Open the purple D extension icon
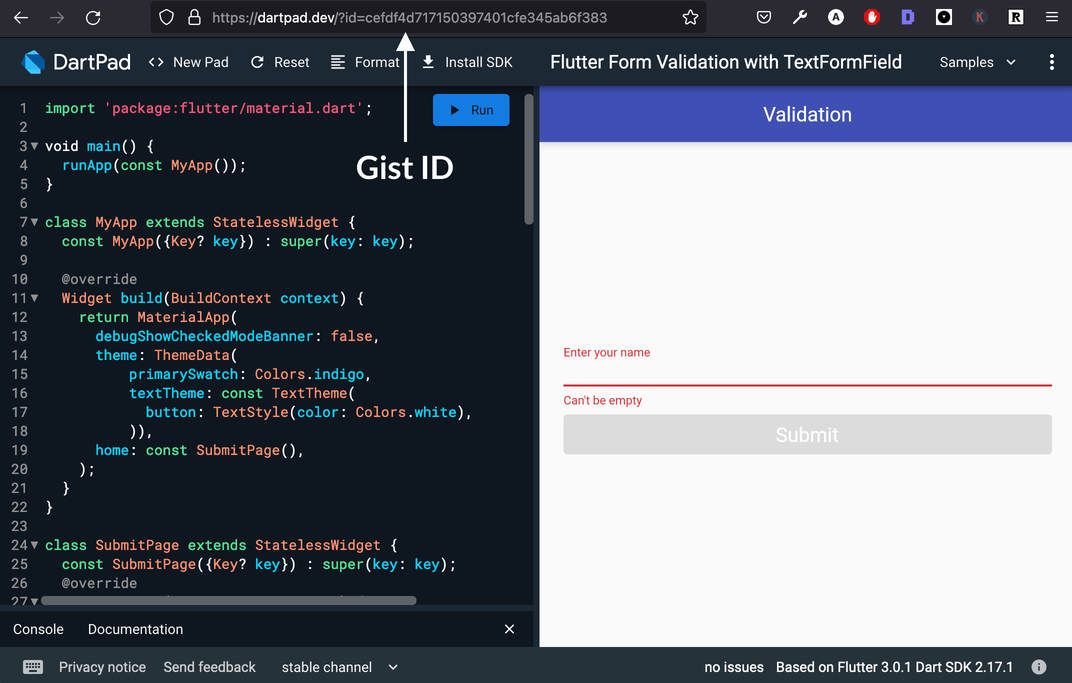This screenshot has height=683, width=1072. 907,18
